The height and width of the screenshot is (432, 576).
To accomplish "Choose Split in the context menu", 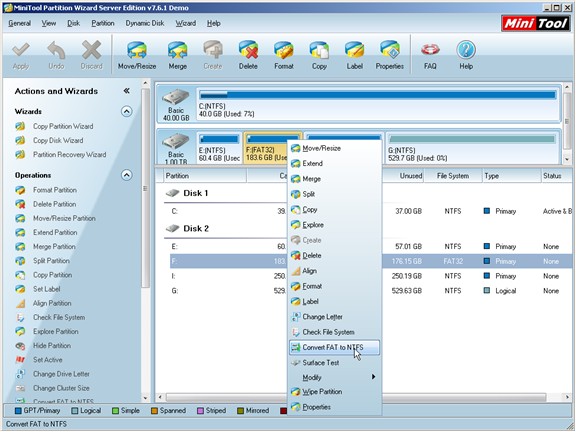I will [334, 194].
